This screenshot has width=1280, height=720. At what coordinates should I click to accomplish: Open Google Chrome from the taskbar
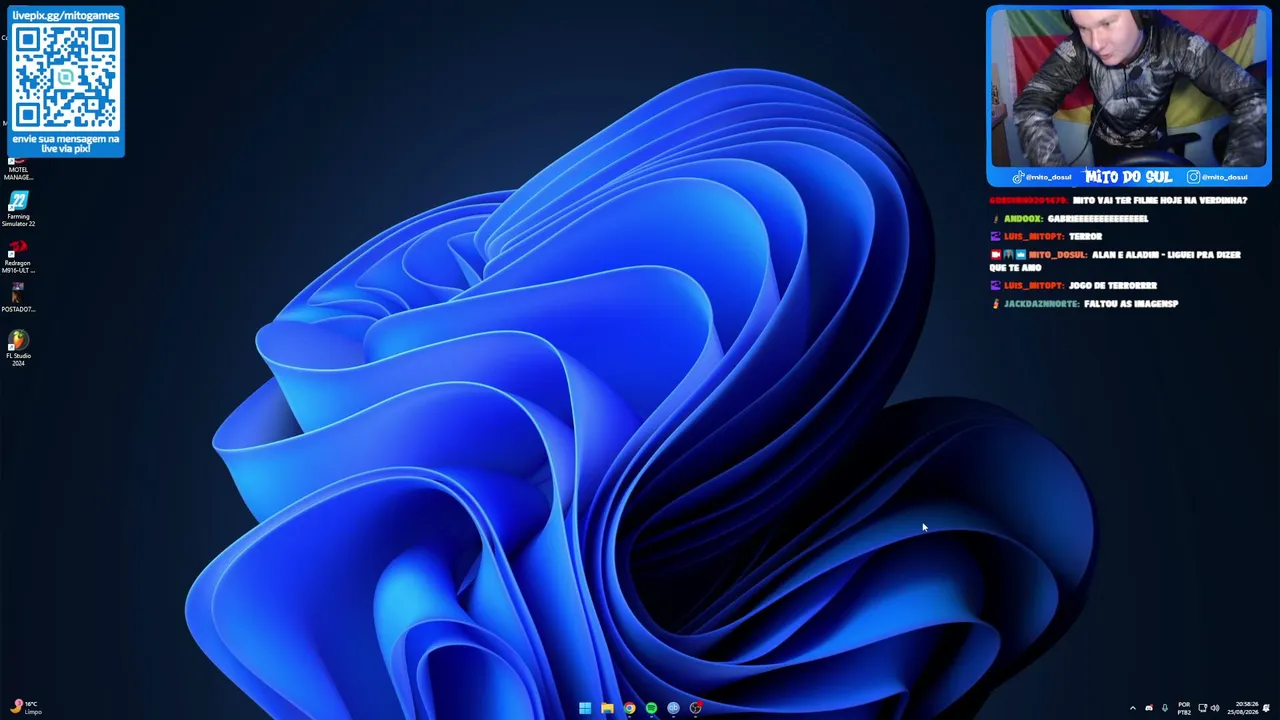629,708
